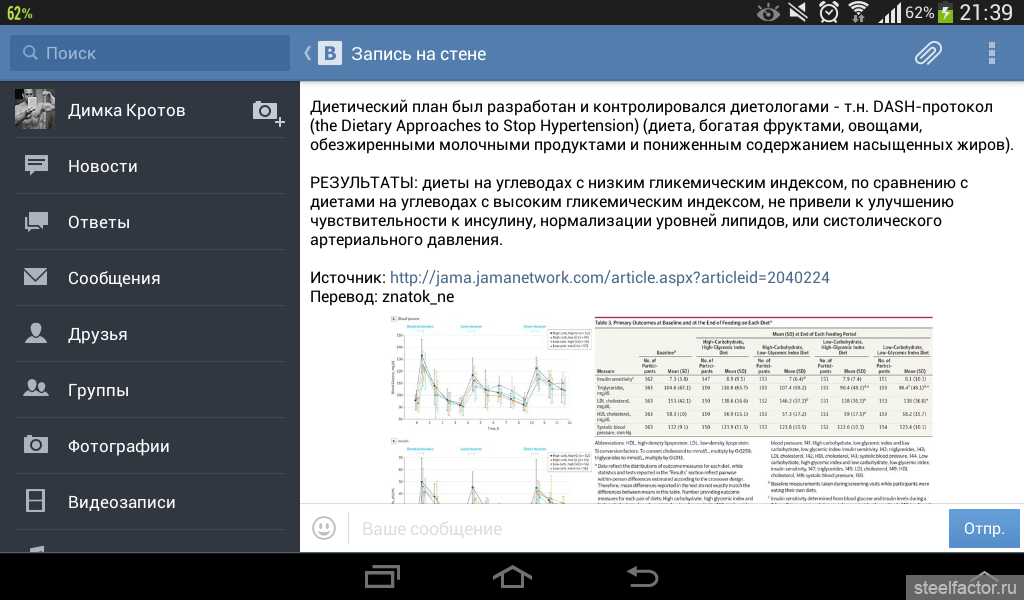Screen dimensions: 1024x600
Task: Tap Димка Кротов profile avatar
Action: pyautogui.click(x=35, y=110)
